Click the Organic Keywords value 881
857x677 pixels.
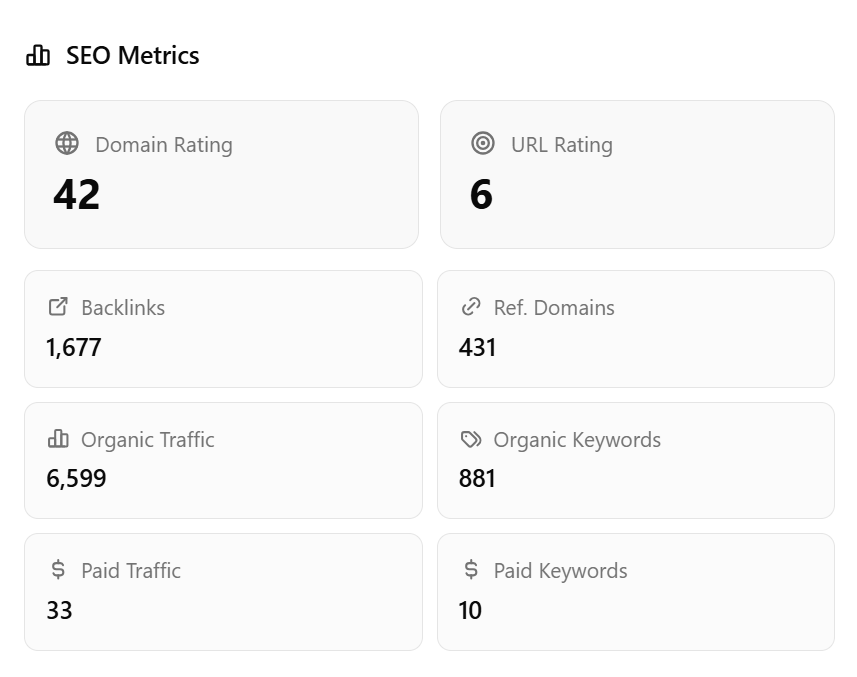(x=478, y=479)
